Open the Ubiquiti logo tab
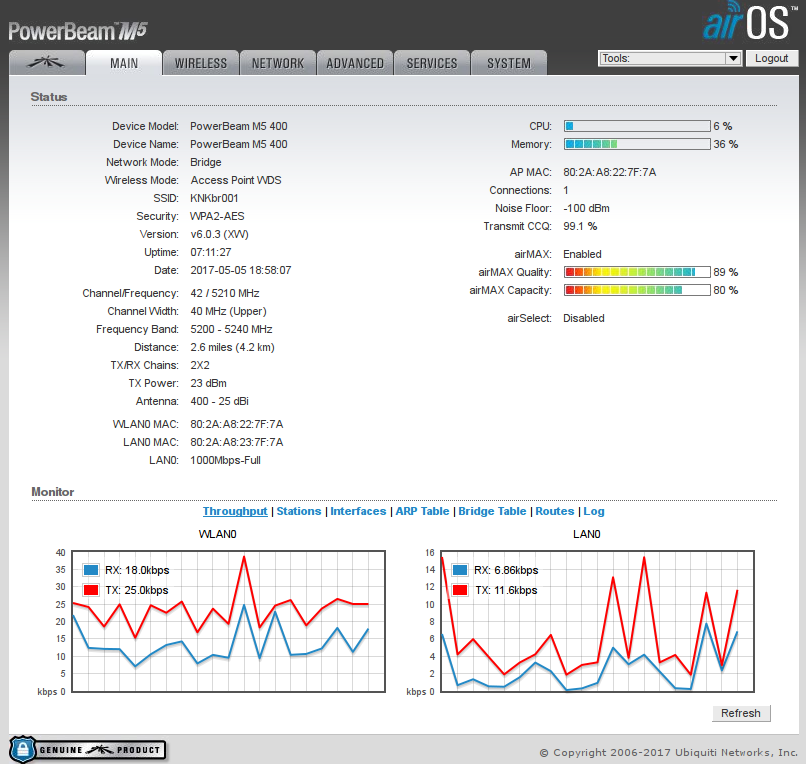This screenshot has width=806, height=764. tap(47, 63)
